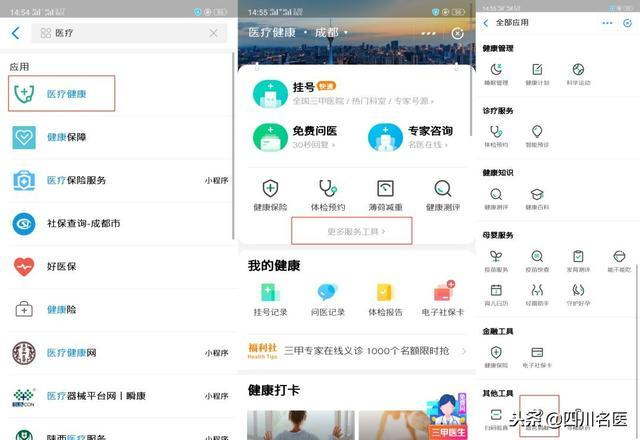Tap back arrow in 全部应用 page
Image resolution: width=640 pixels, height=440 pixels.
coord(486,23)
